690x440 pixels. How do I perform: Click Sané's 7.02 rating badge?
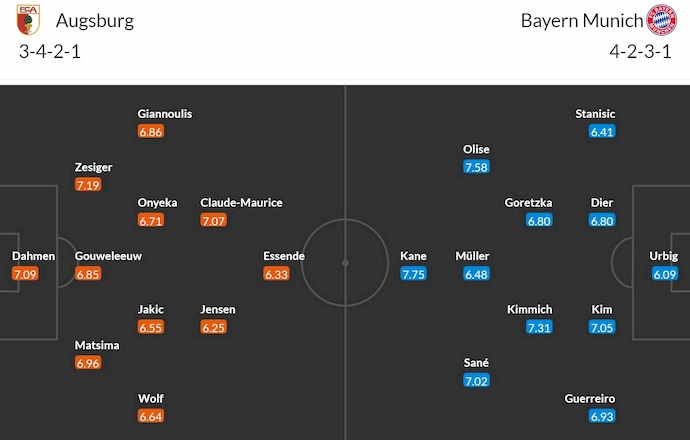pos(476,381)
